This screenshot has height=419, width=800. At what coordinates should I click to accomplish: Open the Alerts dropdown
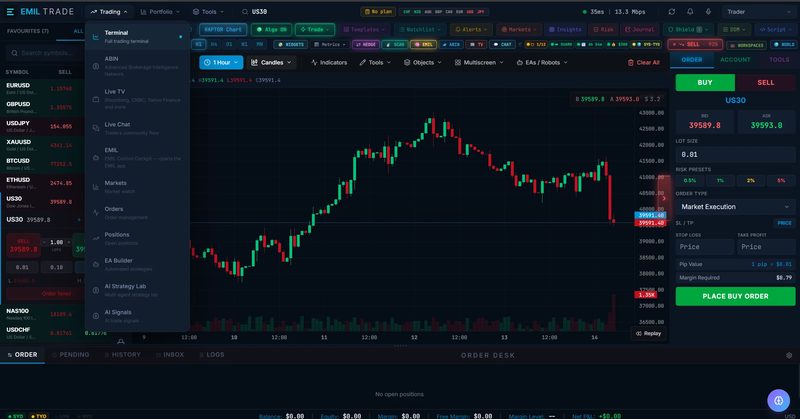[x=471, y=30]
